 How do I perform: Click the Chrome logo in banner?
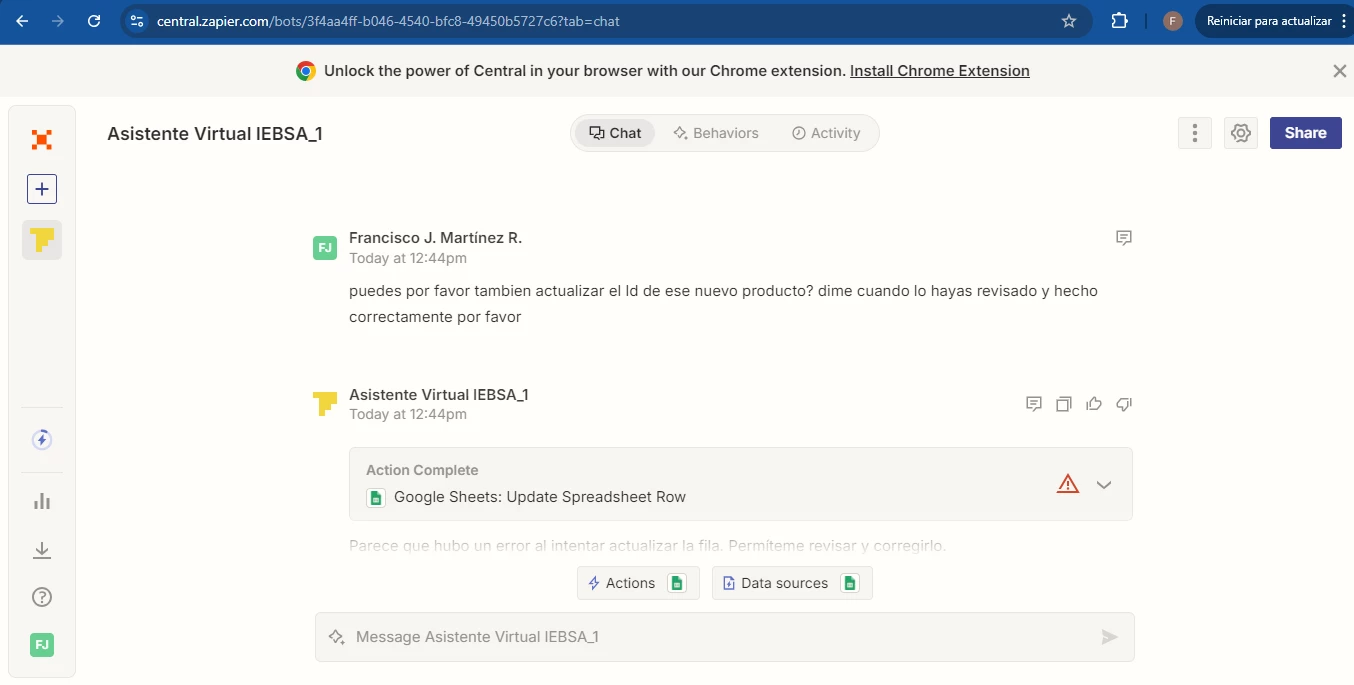pyautogui.click(x=306, y=71)
